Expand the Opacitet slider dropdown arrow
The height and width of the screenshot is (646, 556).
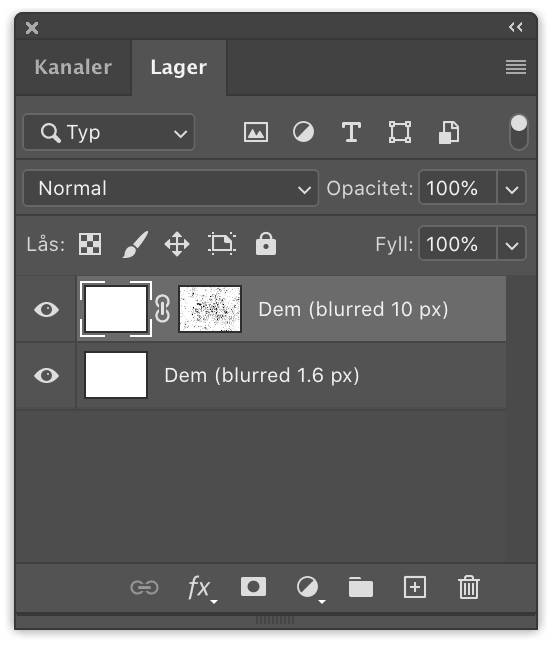(512, 188)
